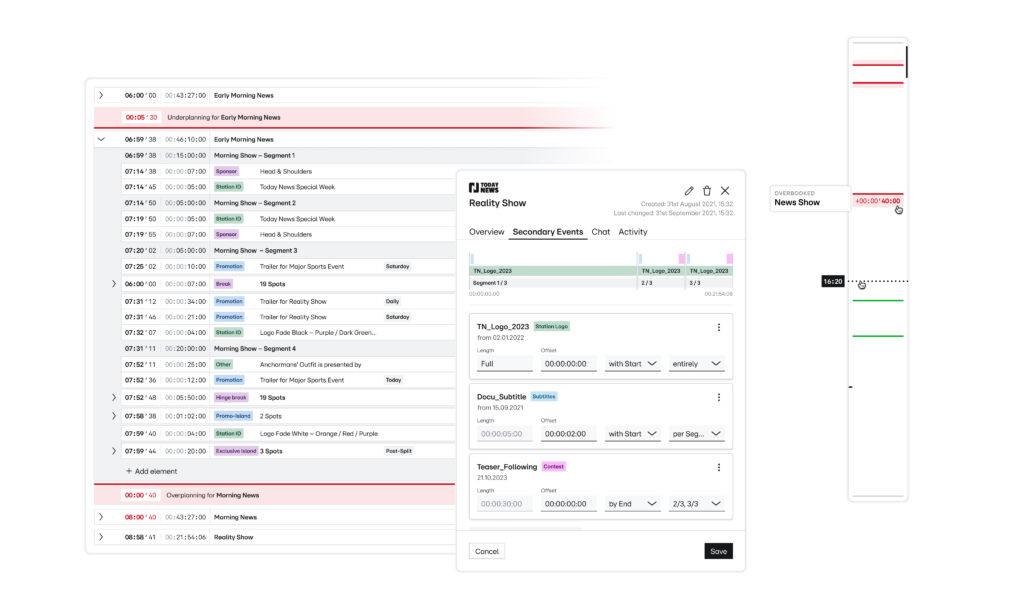The height and width of the screenshot is (607, 1024).
Task: Close the Reality Show dialog with X
Action: (725, 191)
